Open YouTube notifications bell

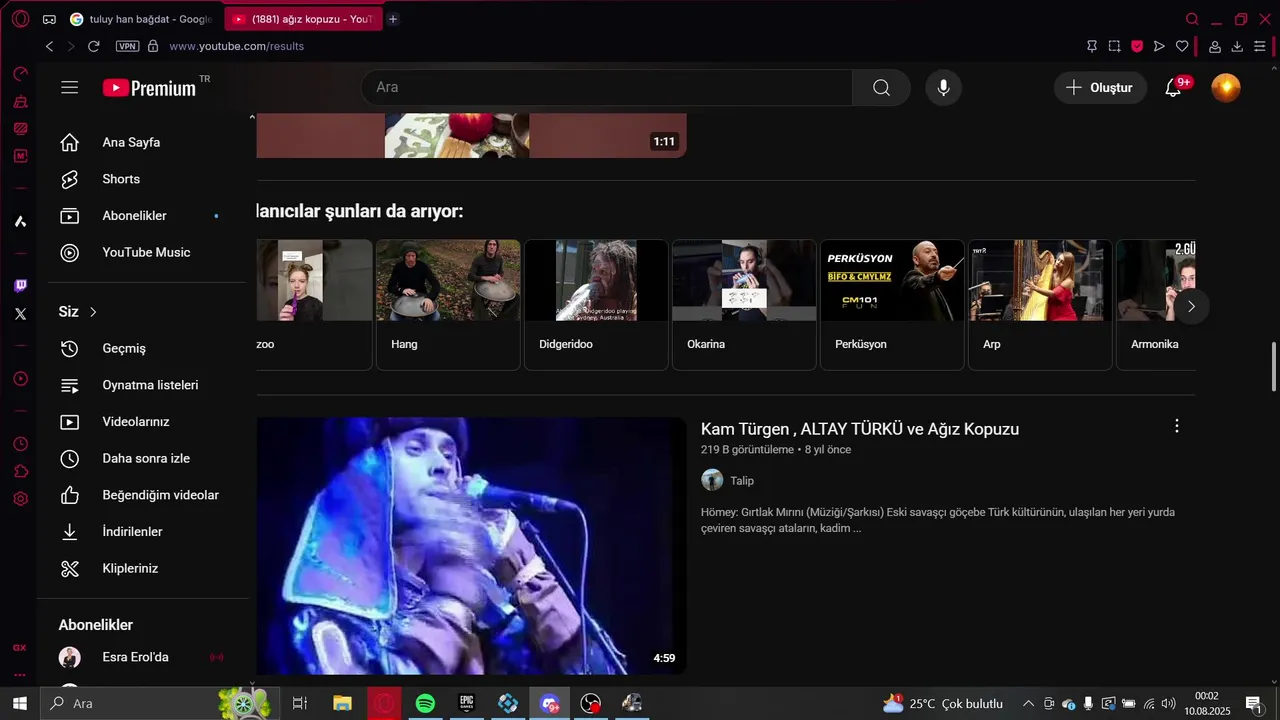coord(1173,88)
